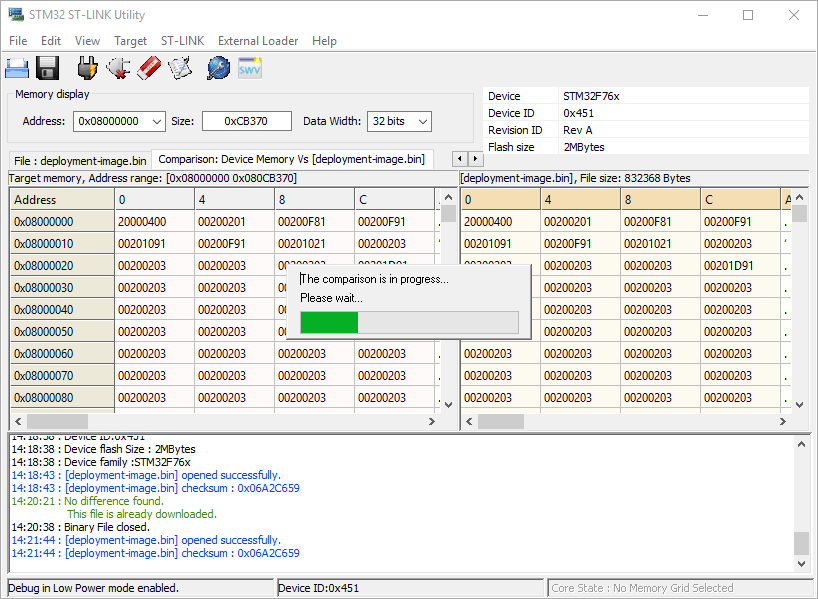Image resolution: width=818 pixels, height=599 pixels.
Task: Click left grid horizontal scroll right arrow
Action: [432, 422]
